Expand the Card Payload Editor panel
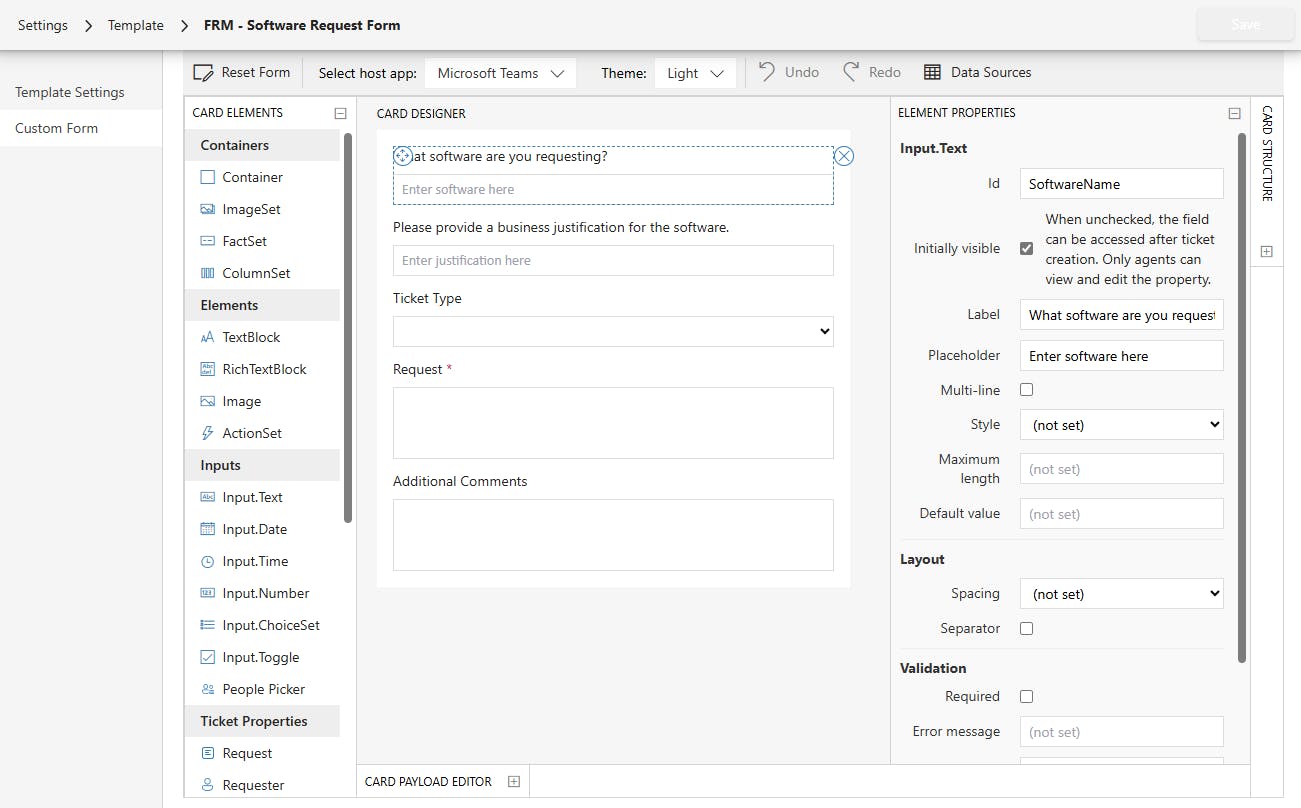Screen dimensions: 1301x808 click(514, 782)
